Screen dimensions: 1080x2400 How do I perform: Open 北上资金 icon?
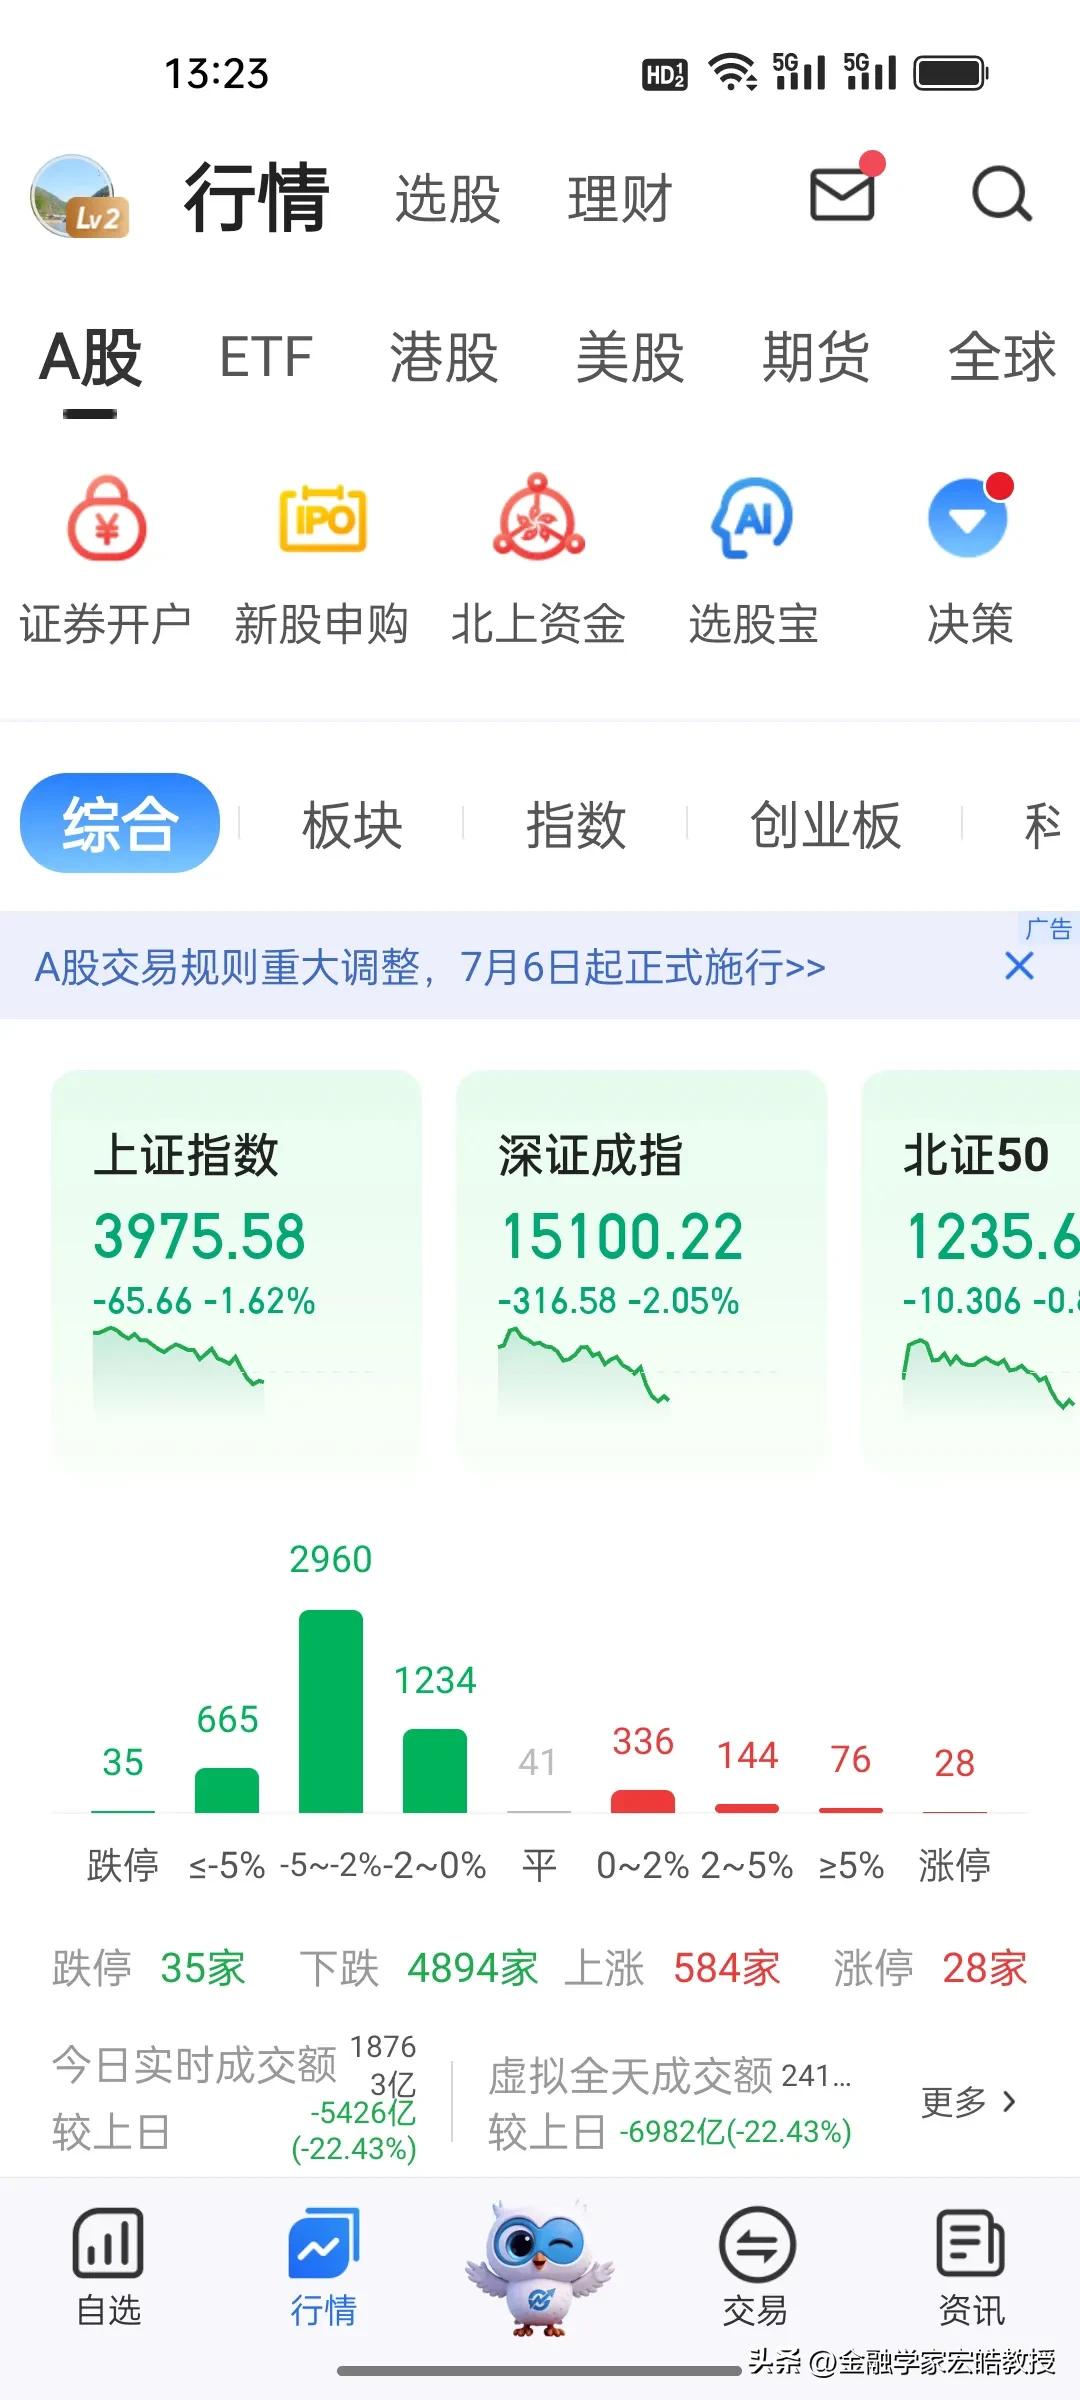pyautogui.click(x=538, y=516)
